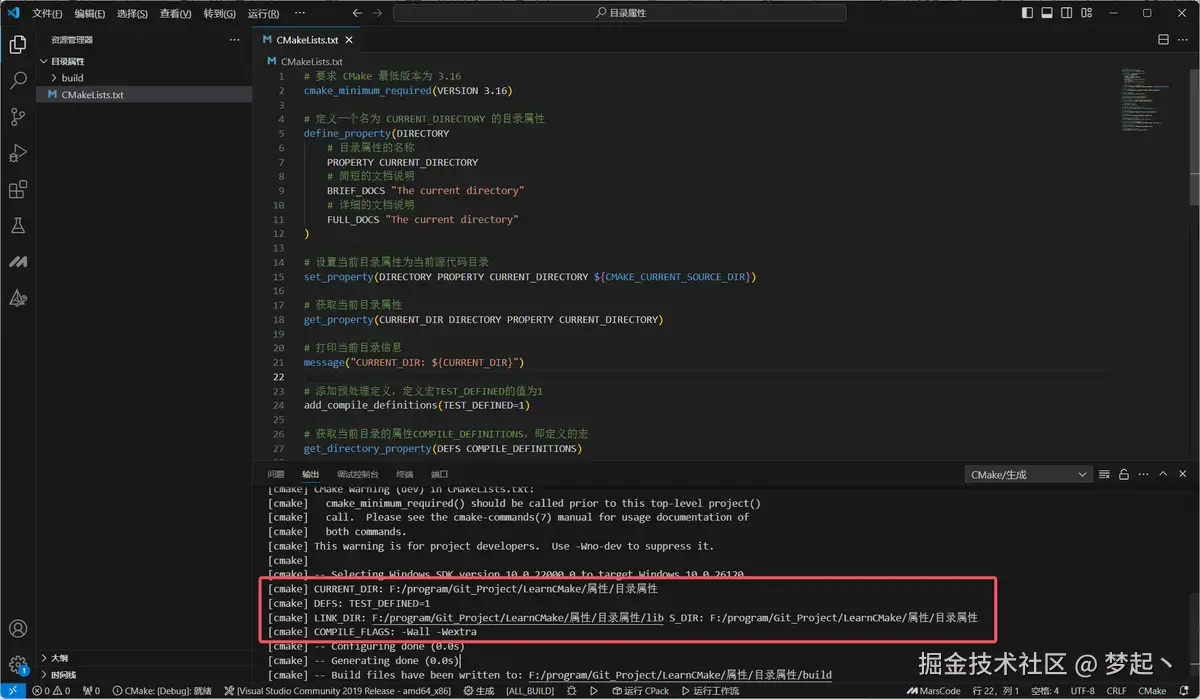Click 运行工作流 in status bar

tap(709, 691)
